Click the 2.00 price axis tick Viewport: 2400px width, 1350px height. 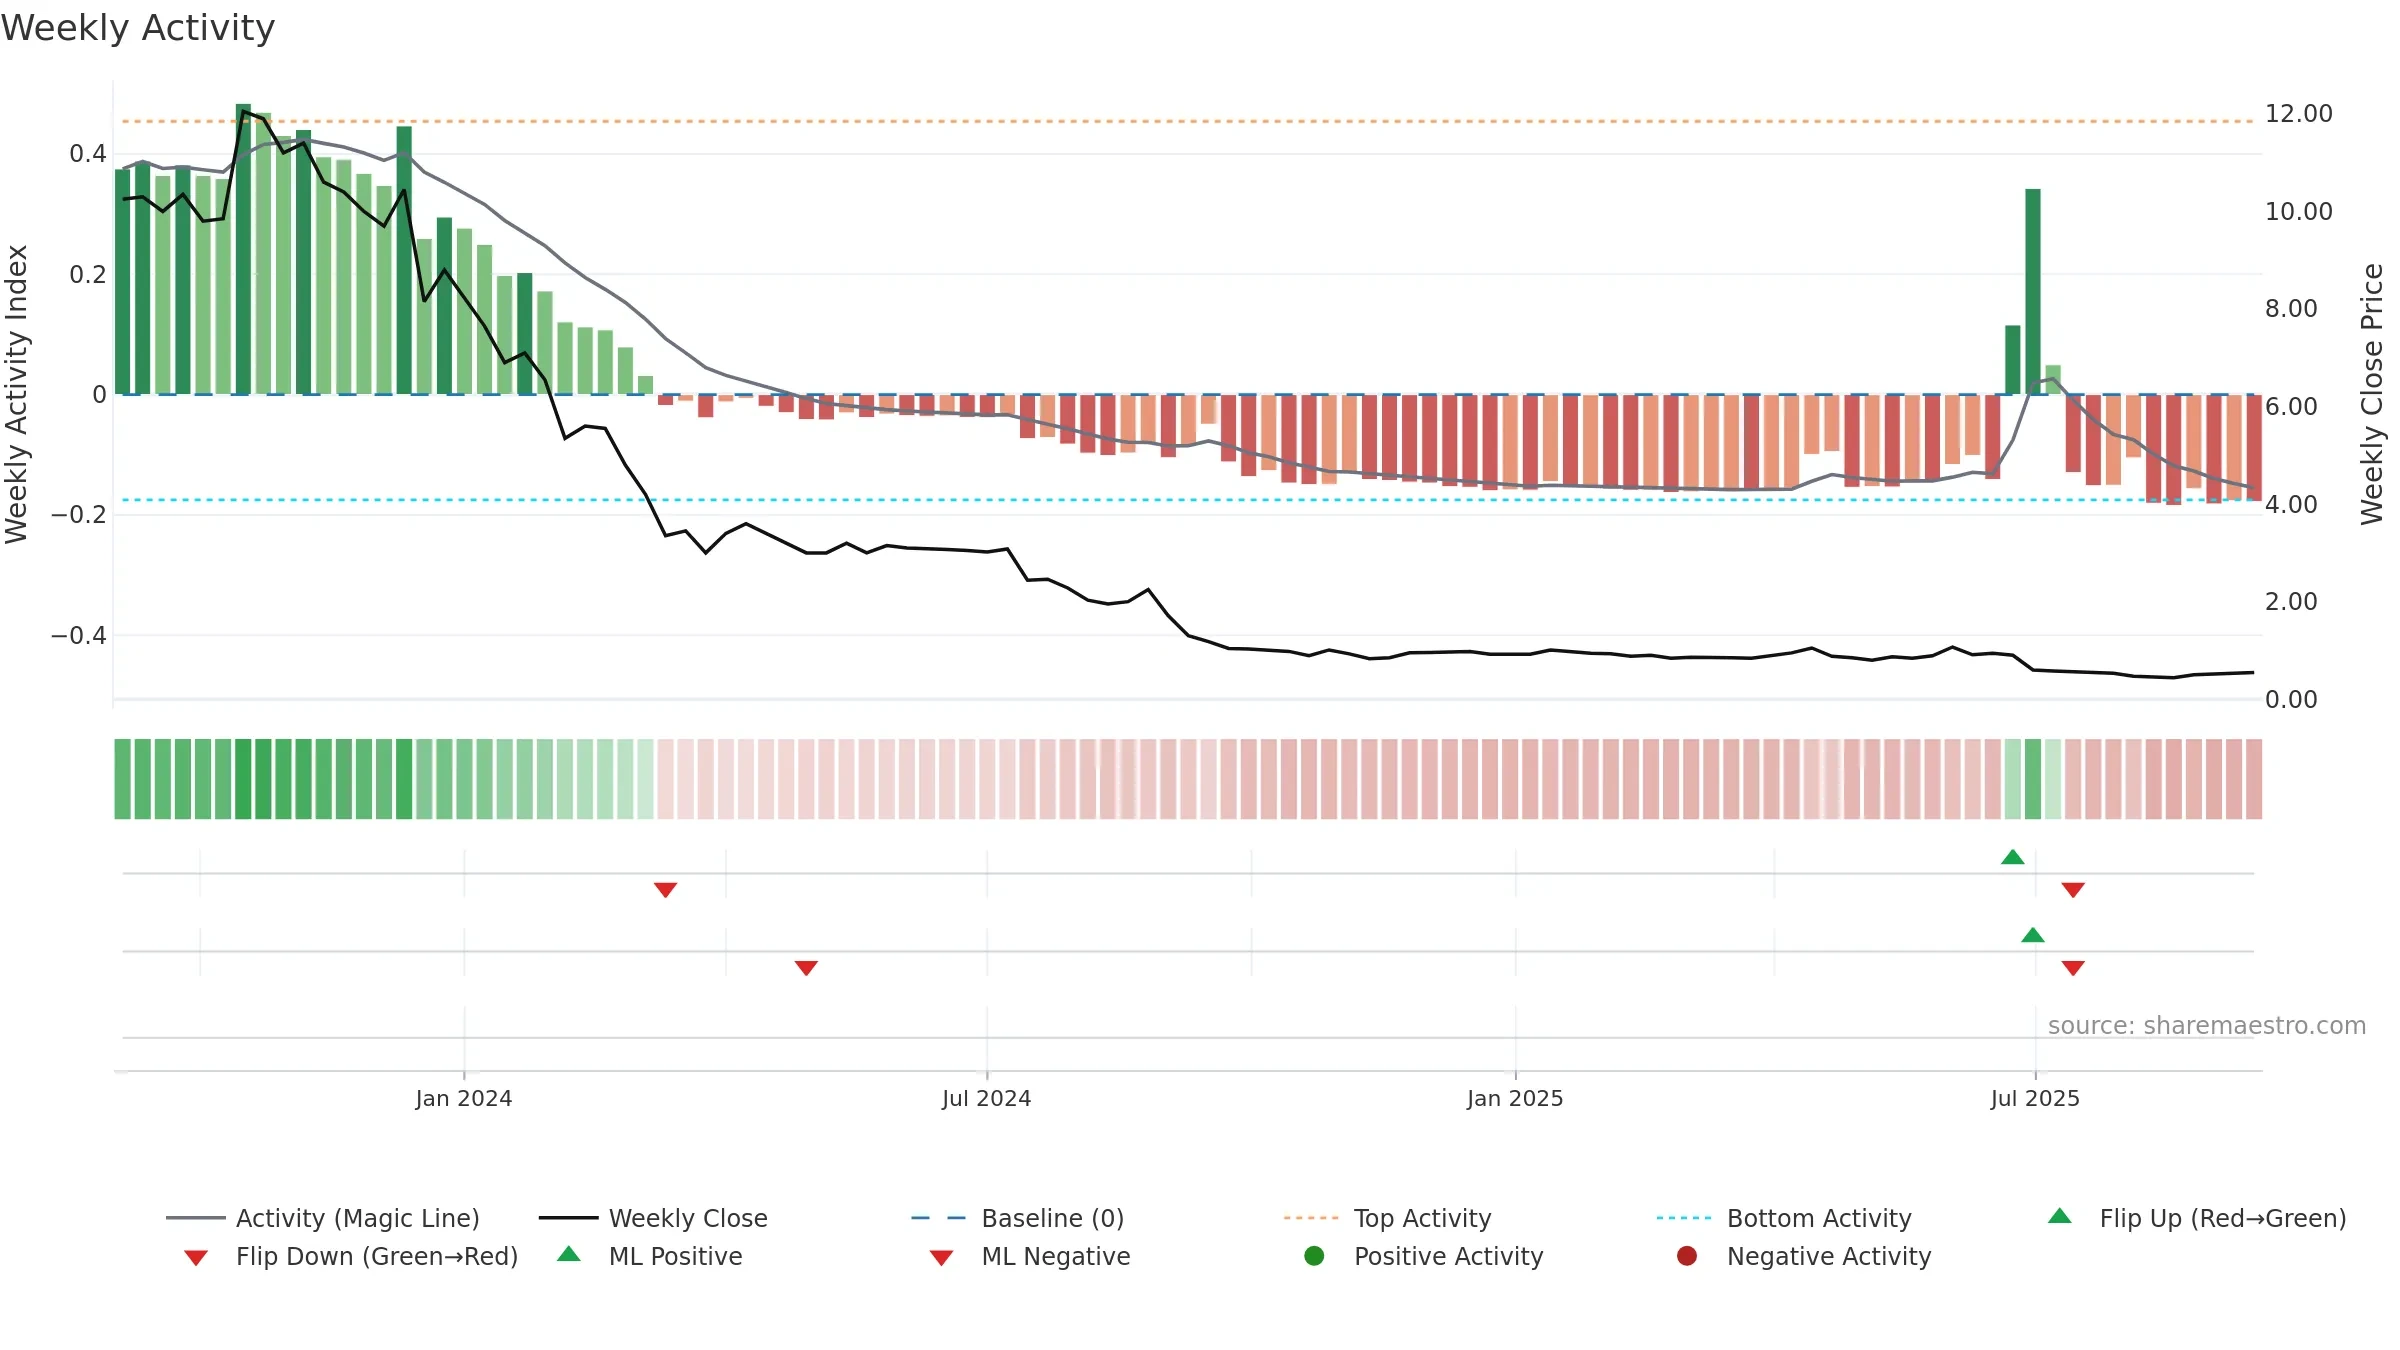2291,601
